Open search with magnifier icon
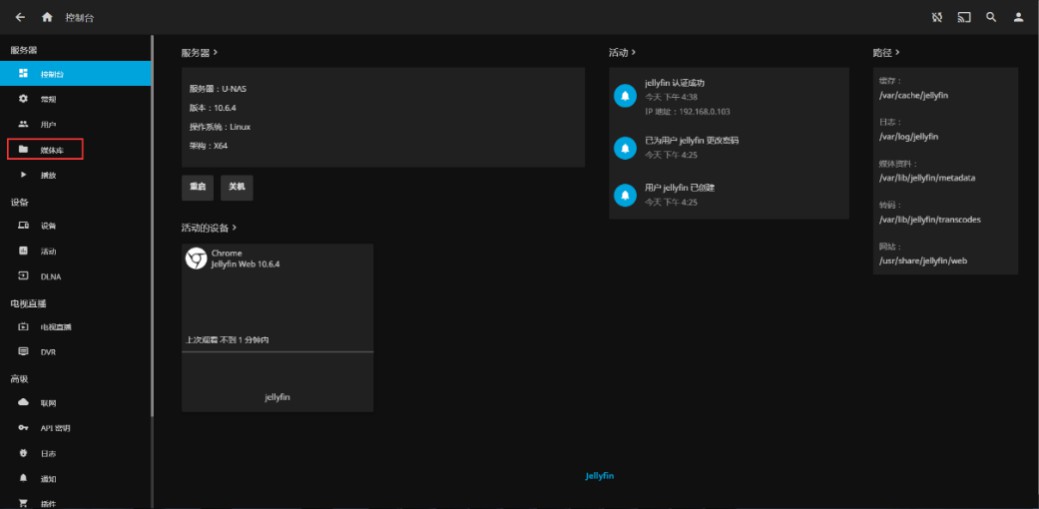The height and width of the screenshot is (509, 1039). click(x=991, y=18)
